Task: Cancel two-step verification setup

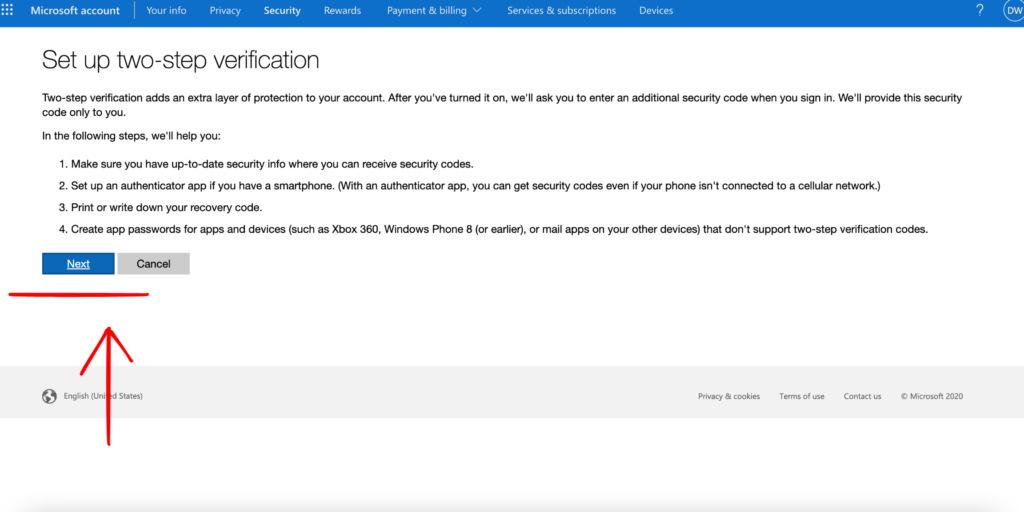Action: (153, 264)
